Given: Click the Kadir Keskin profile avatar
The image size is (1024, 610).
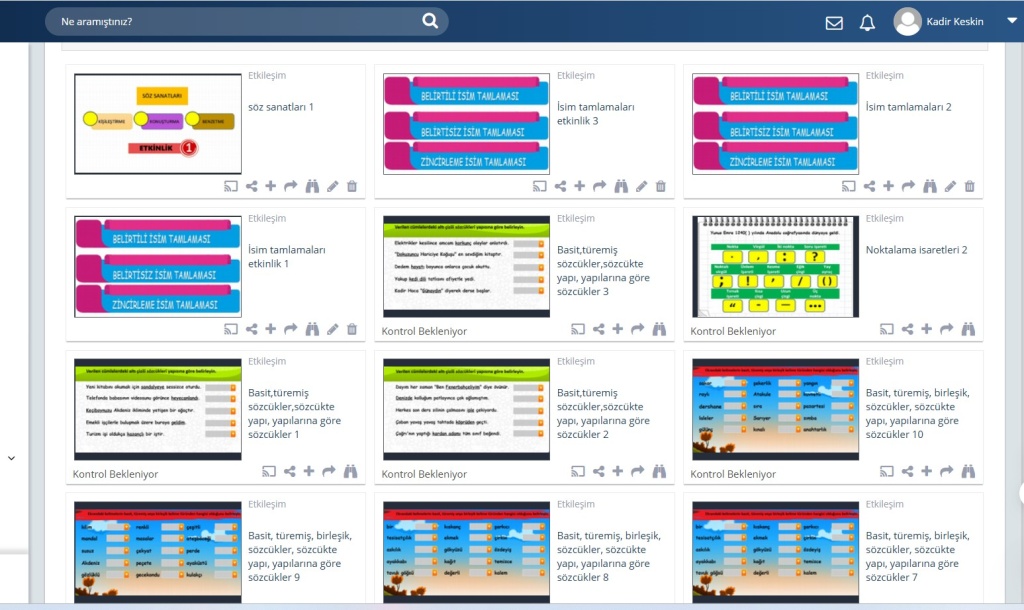Looking at the screenshot, I should [907, 22].
